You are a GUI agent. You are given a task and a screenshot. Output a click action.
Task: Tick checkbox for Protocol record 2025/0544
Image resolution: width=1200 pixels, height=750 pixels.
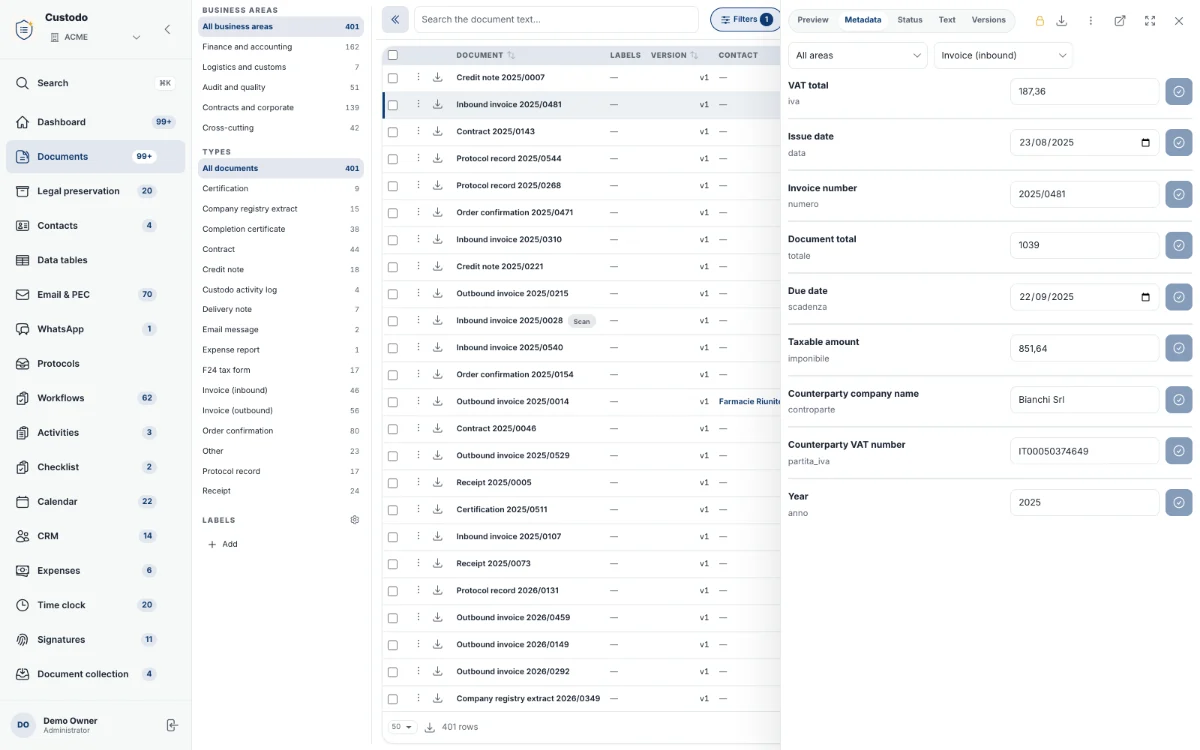[x=393, y=159]
